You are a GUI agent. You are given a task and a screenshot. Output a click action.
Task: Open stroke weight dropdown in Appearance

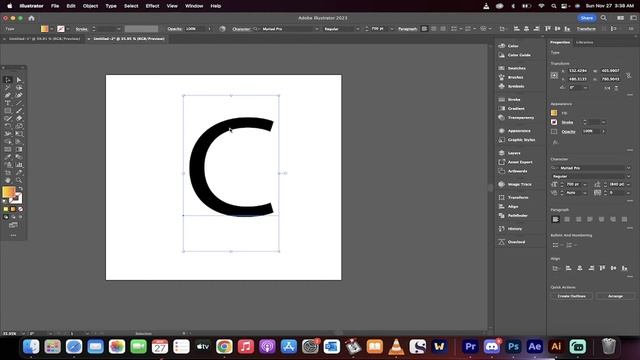[603, 122]
